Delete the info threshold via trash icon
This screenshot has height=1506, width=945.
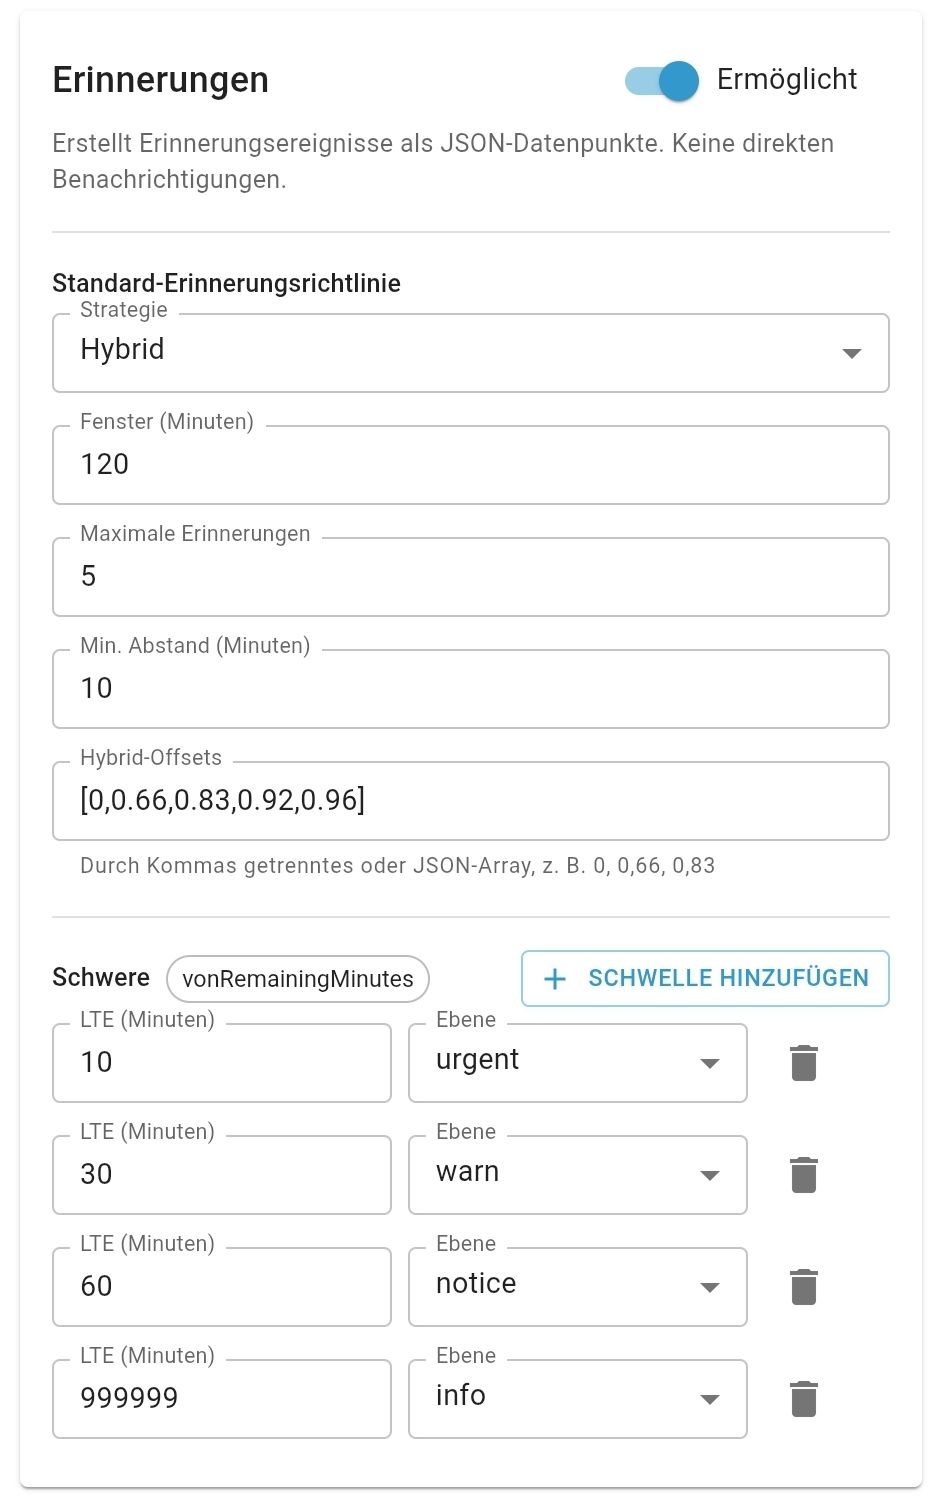803,1399
